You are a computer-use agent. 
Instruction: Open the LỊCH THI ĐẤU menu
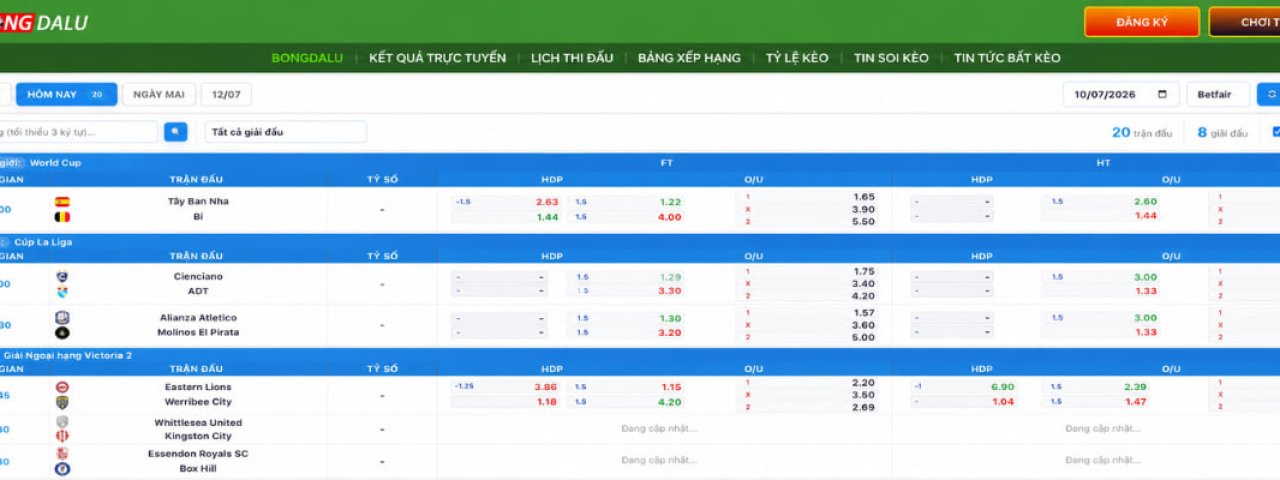pyautogui.click(x=572, y=58)
